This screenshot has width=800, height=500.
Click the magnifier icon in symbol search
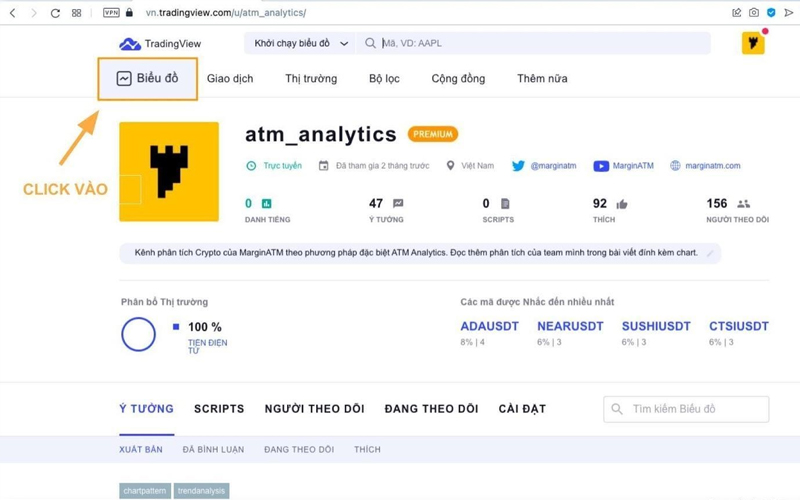pos(370,43)
